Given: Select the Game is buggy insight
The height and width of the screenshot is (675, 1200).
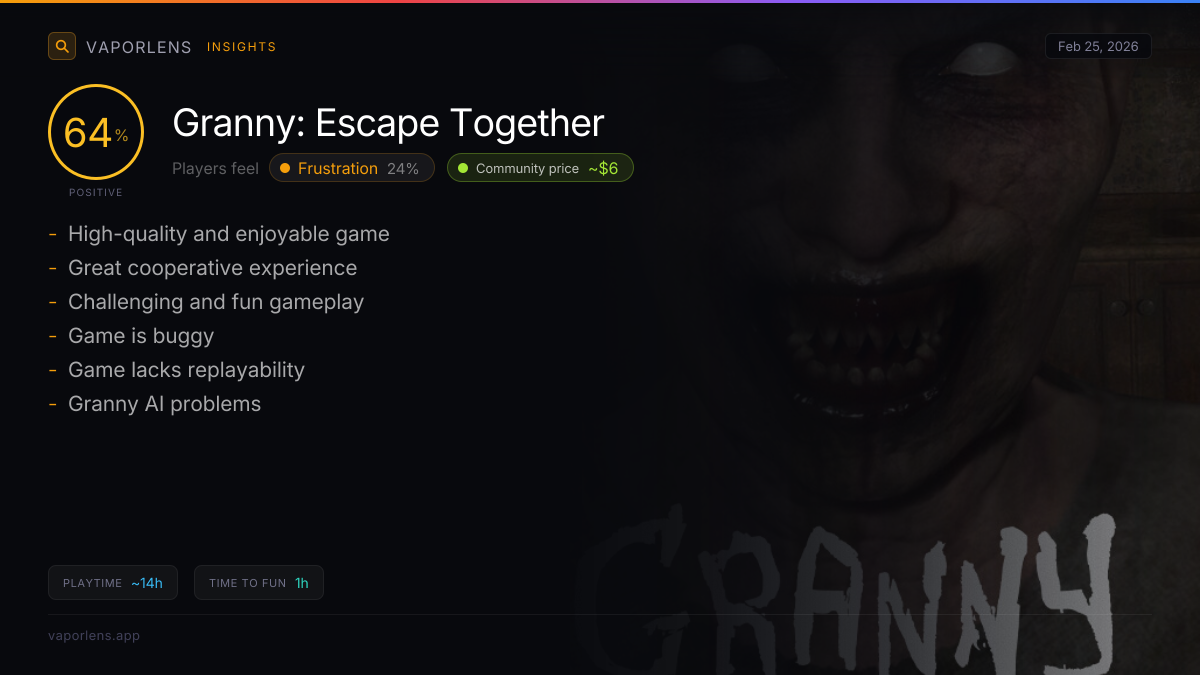Looking at the screenshot, I should pyautogui.click(x=141, y=336).
